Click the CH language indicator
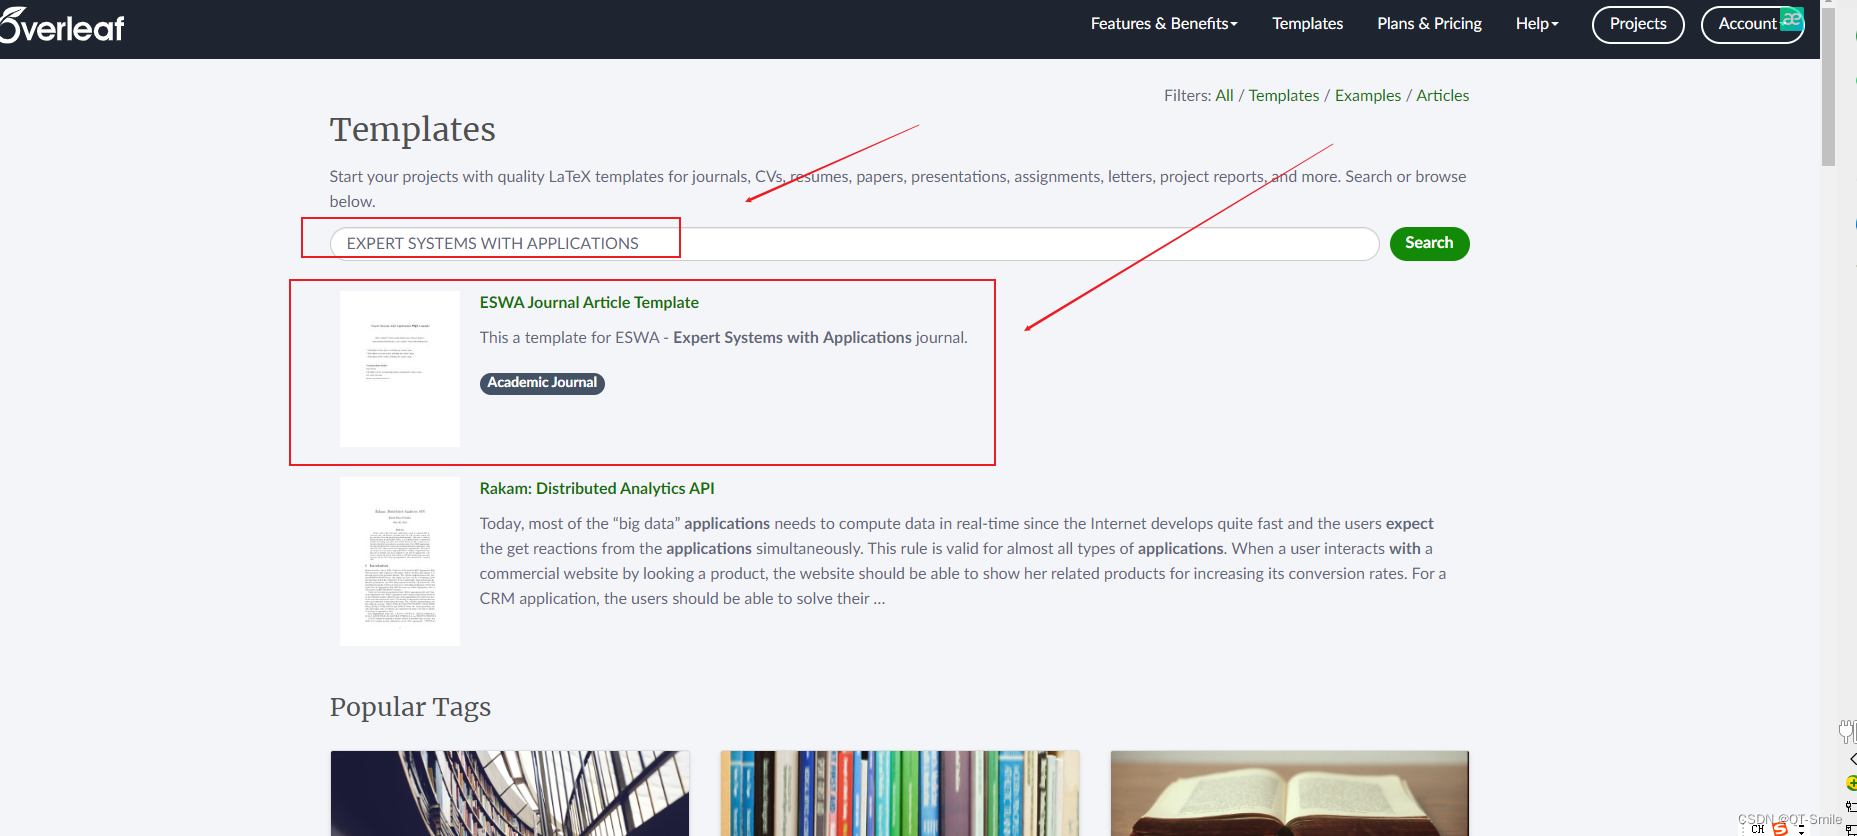 coord(1757,829)
